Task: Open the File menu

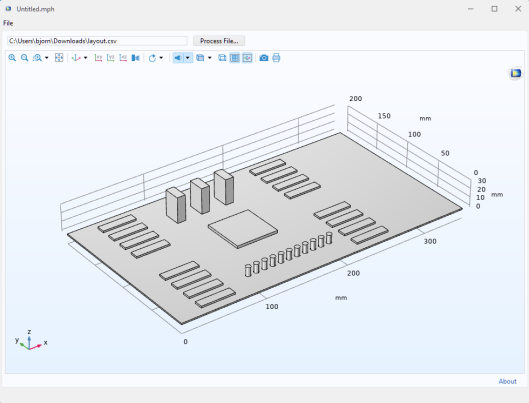Action: pos(8,23)
